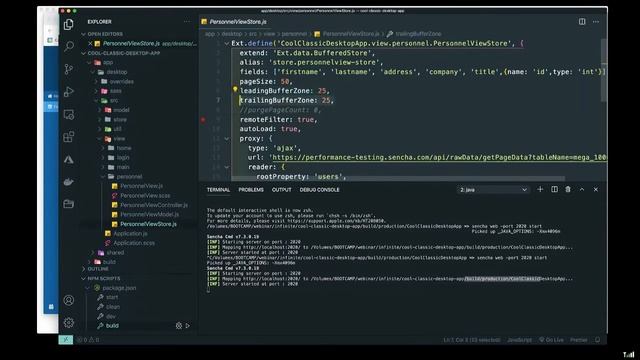
Task: Open the Docker view in activity bar
Action: tap(69, 182)
